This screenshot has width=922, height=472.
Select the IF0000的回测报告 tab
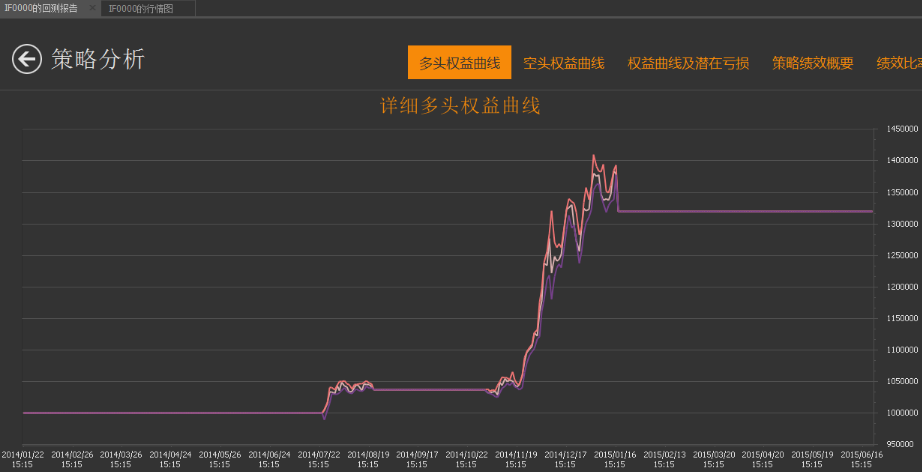(x=41, y=8)
